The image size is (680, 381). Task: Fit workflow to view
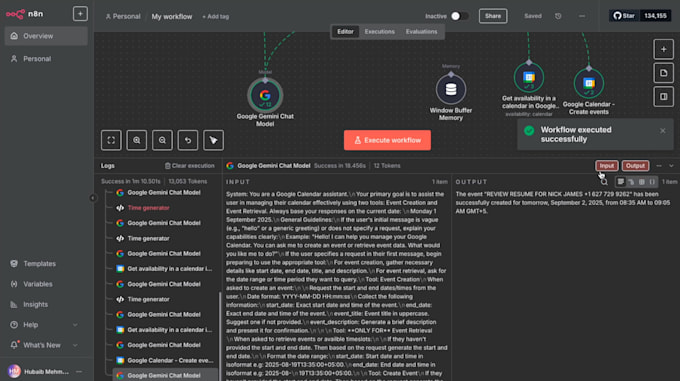coord(111,140)
